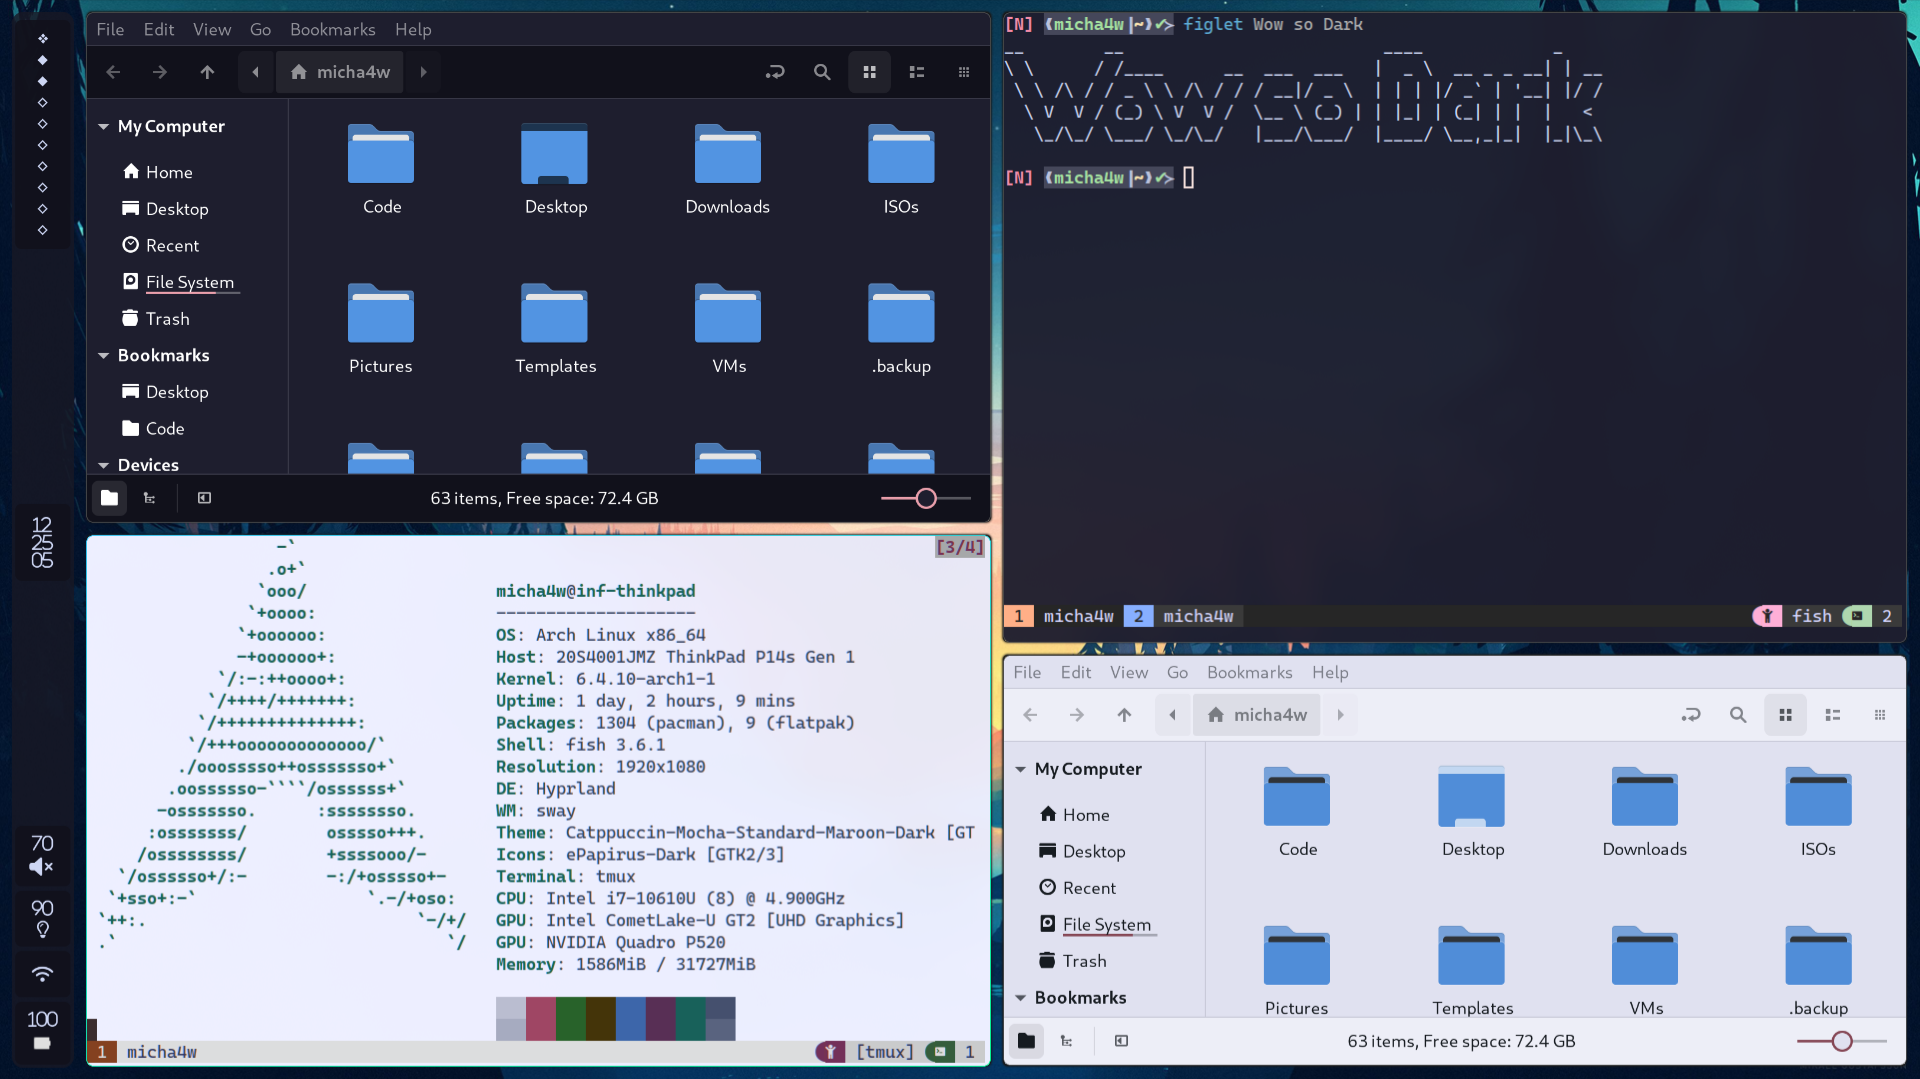Click the right path arrow in the dark file manager

click(423, 72)
